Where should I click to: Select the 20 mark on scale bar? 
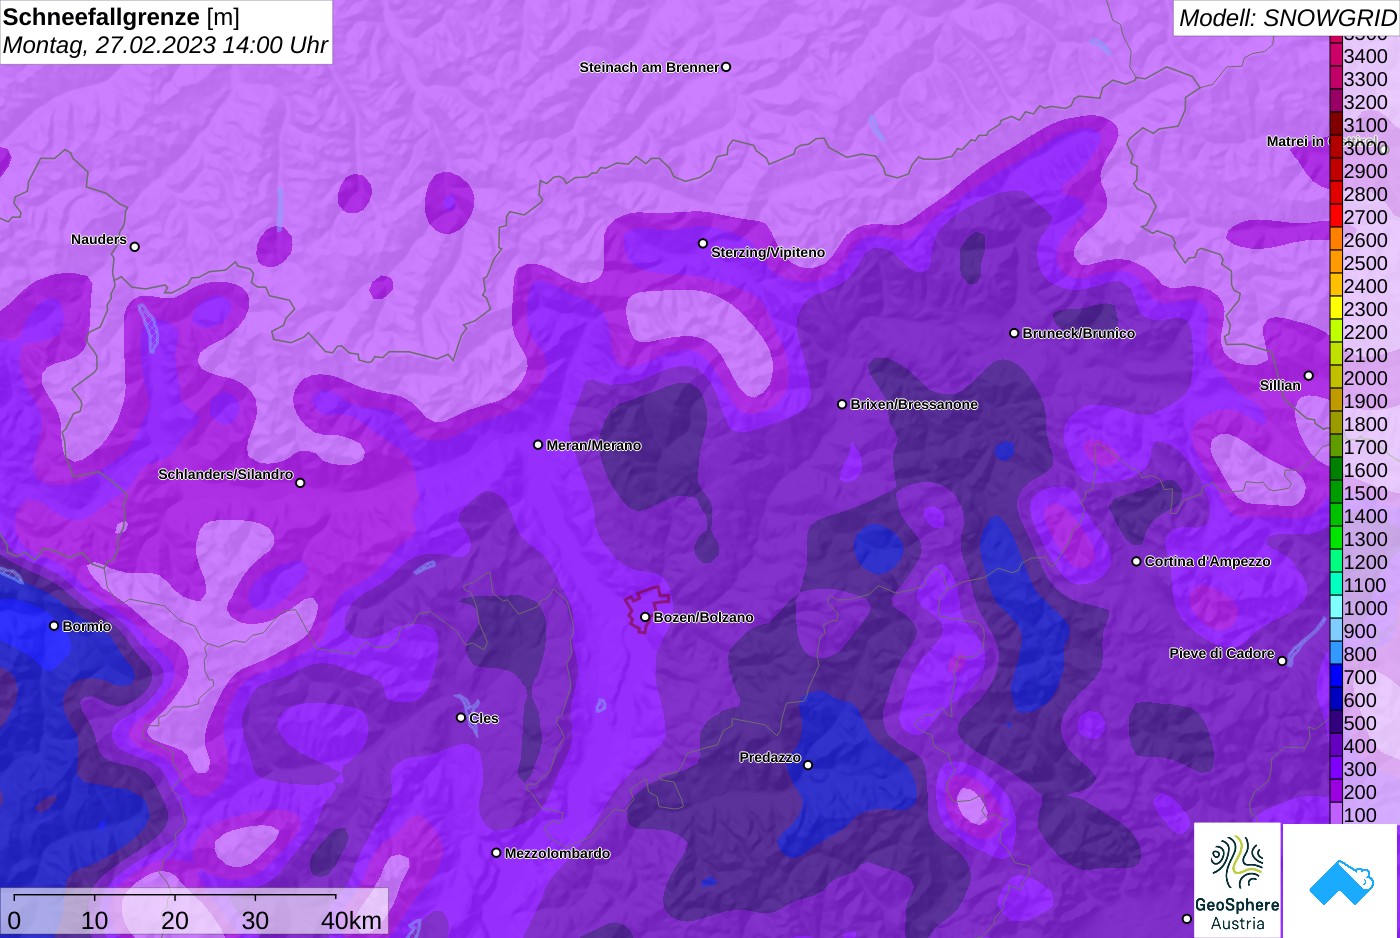click(175, 921)
